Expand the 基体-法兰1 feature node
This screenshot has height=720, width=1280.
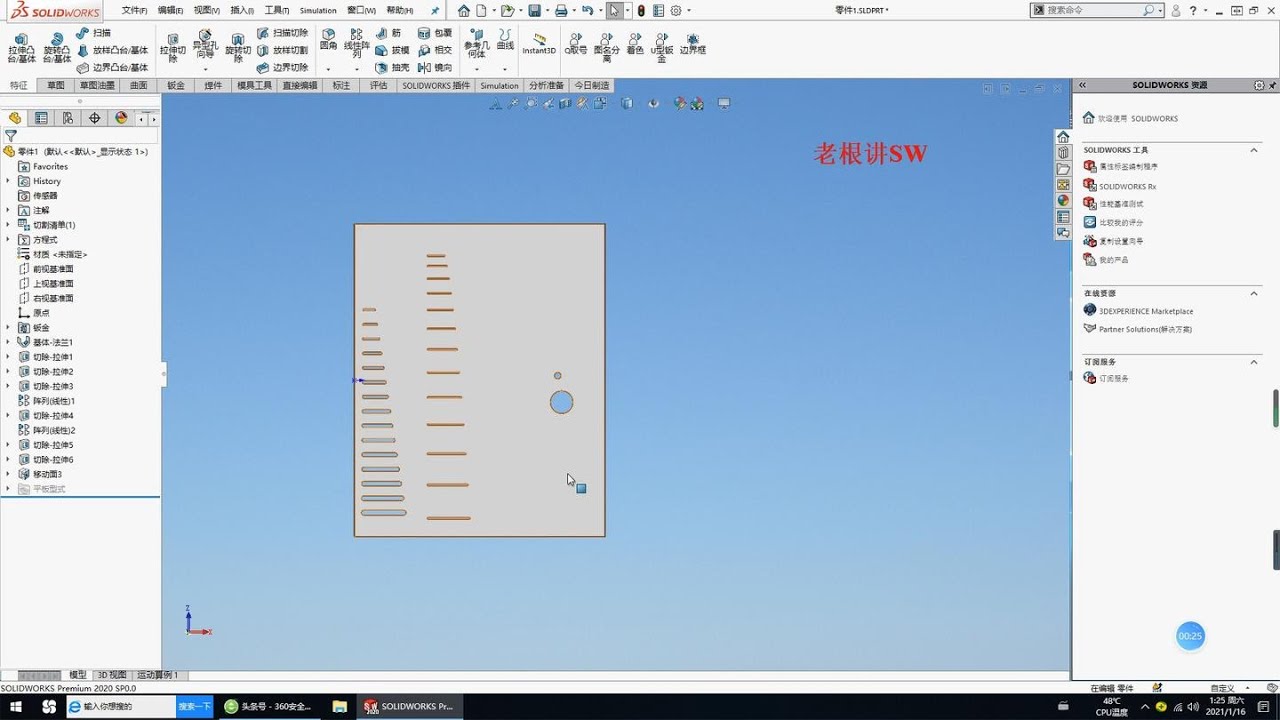(x=8, y=342)
